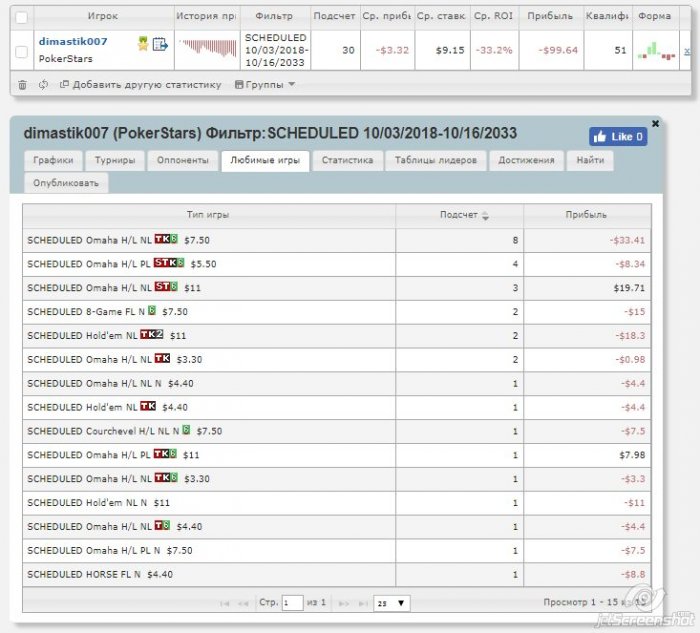700x633 pixels.
Task: Switch to the Турниры tab
Action: [115, 160]
